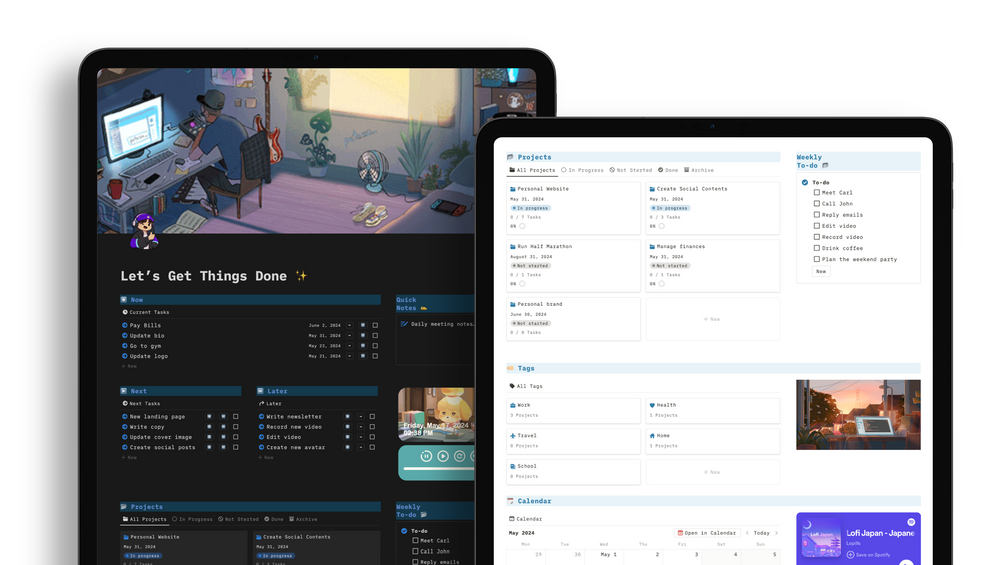
Task: Click the blue arrow icon beside Pay Bills
Action: 125,325
